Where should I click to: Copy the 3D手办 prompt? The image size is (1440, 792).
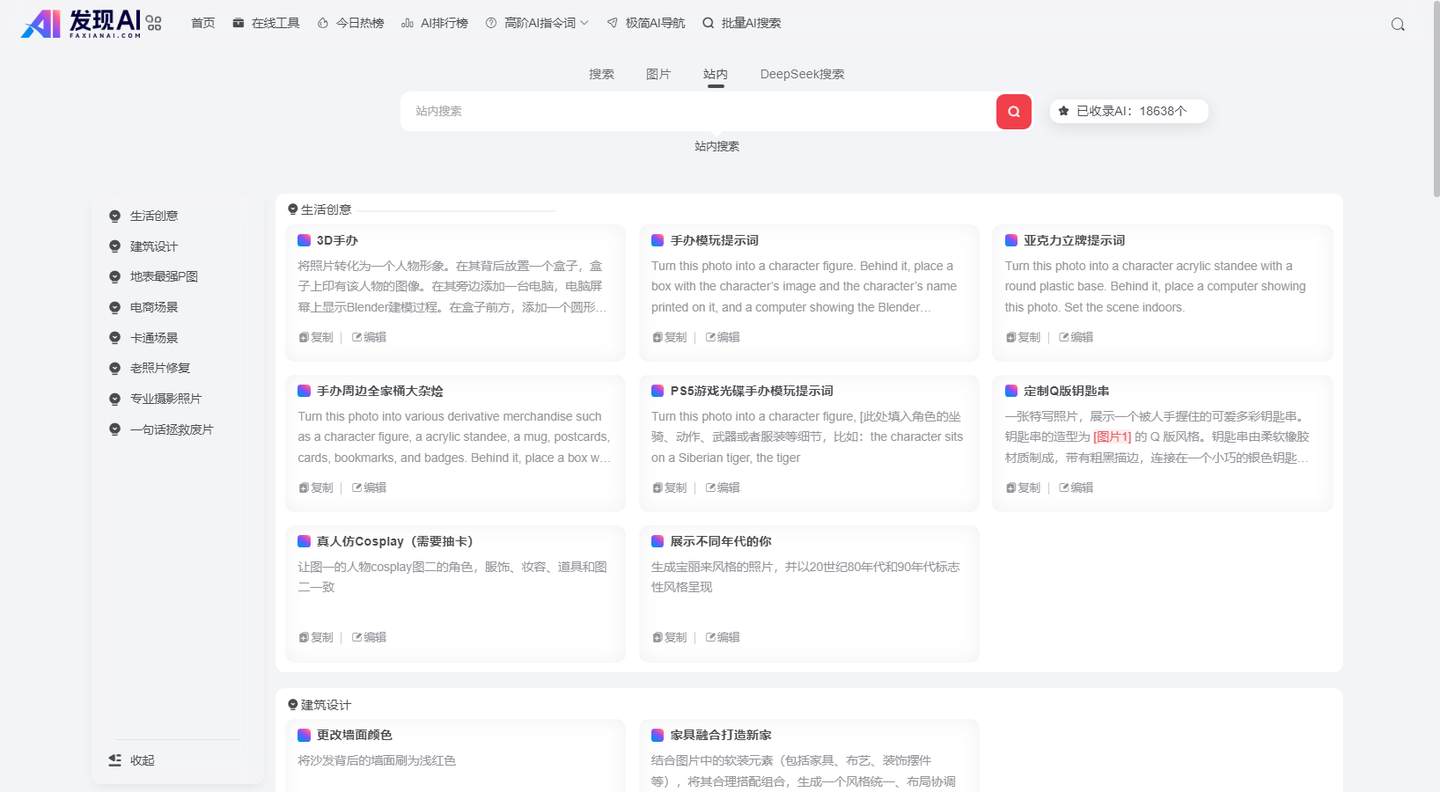click(x=316, y=337)
